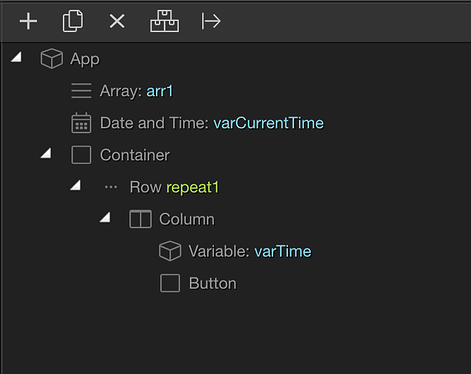Click the X delete component icon
This screenshot has height=374, width=471.
(x=117, y=22)
